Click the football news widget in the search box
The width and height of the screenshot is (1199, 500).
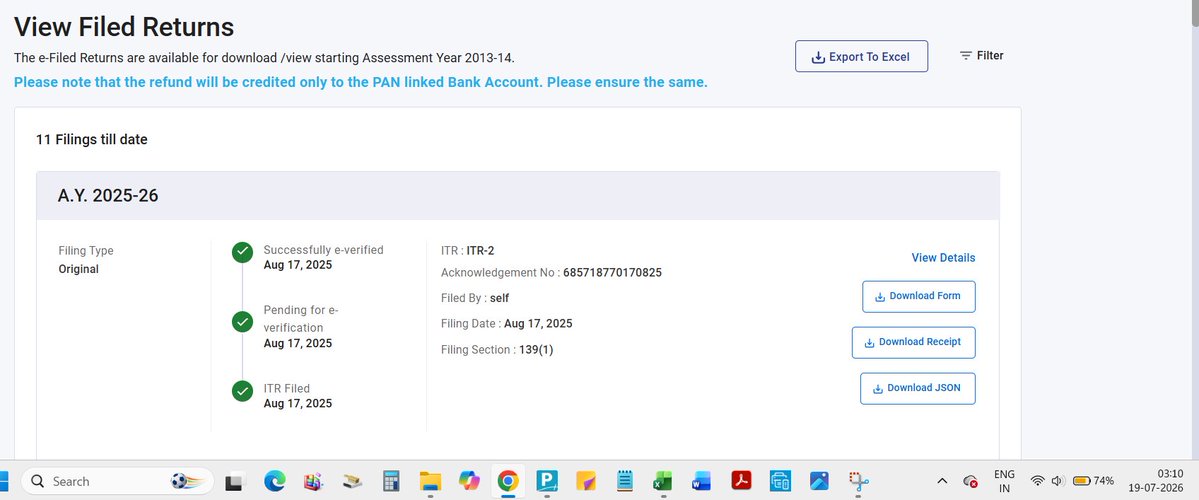point(187,482)
